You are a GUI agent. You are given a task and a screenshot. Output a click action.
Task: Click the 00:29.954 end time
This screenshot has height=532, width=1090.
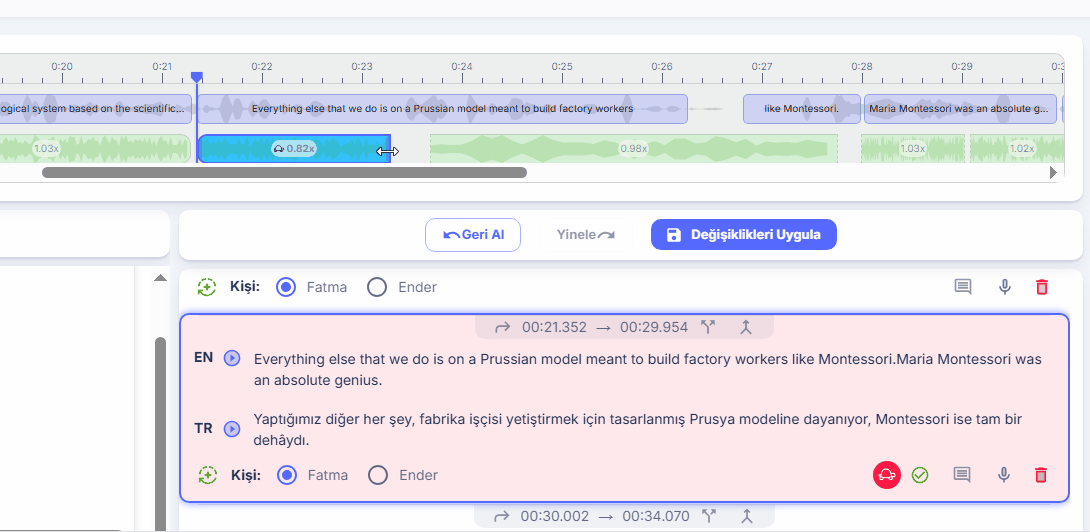[x=653, y=327]
